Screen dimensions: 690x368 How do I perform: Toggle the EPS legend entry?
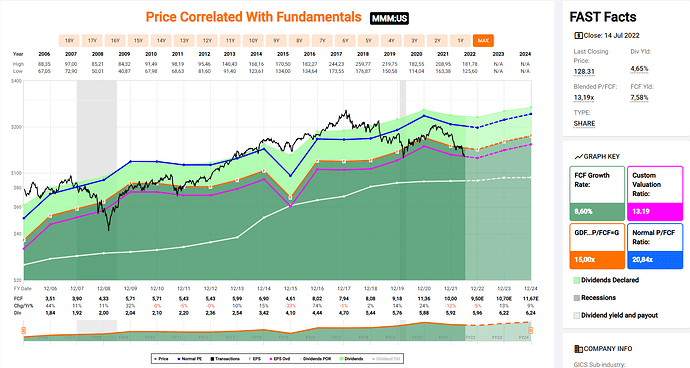(x=254, y=359)
